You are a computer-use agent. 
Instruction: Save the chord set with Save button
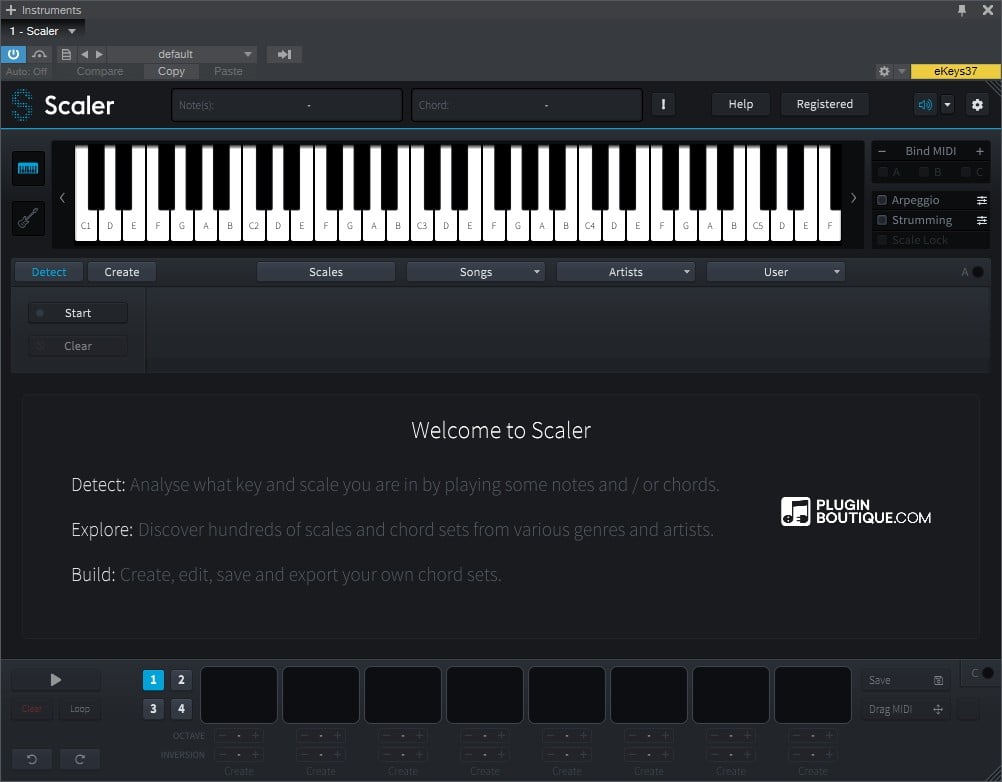pyautogui.click(x=906, y=680)
